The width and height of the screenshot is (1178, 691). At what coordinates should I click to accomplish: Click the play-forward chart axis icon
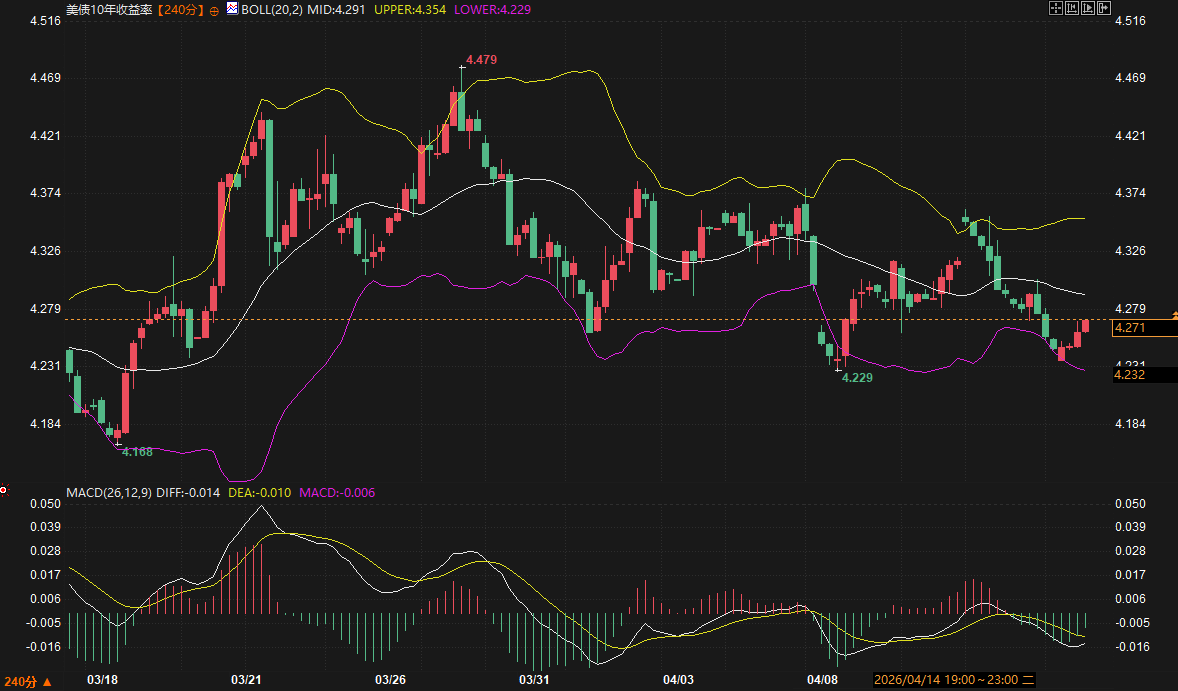pyautogui.click(x=1088, y=8)
